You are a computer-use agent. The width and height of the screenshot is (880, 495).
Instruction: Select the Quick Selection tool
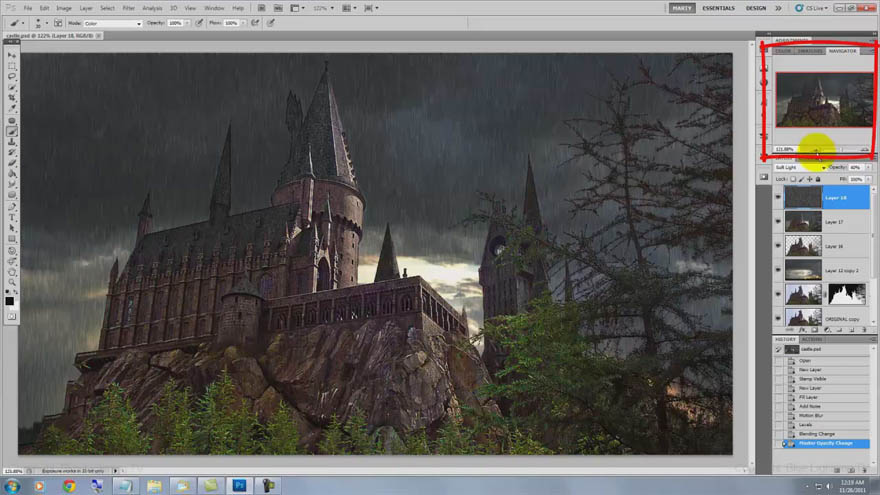(x=12, y=87)
